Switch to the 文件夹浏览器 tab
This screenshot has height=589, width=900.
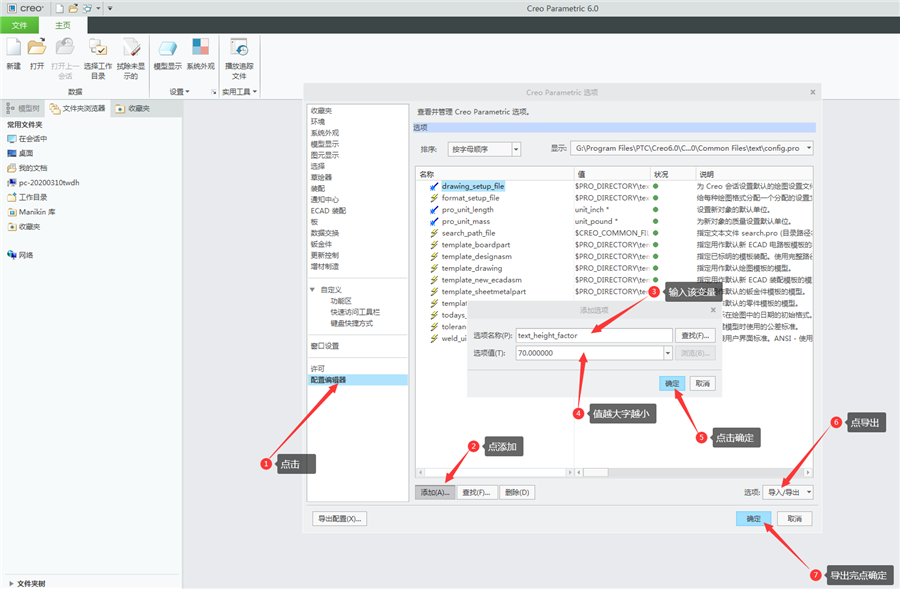click(x=77, y=108)
